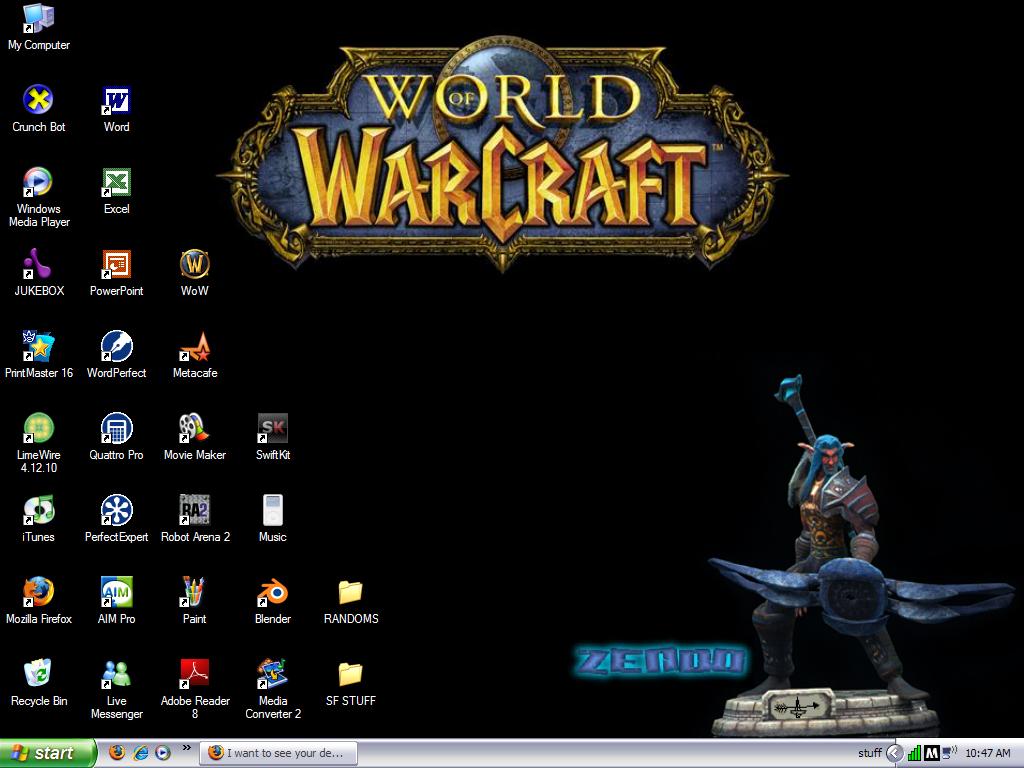
Task: Expand hidden system tray icons arrow
Action: tap(895, 753)
